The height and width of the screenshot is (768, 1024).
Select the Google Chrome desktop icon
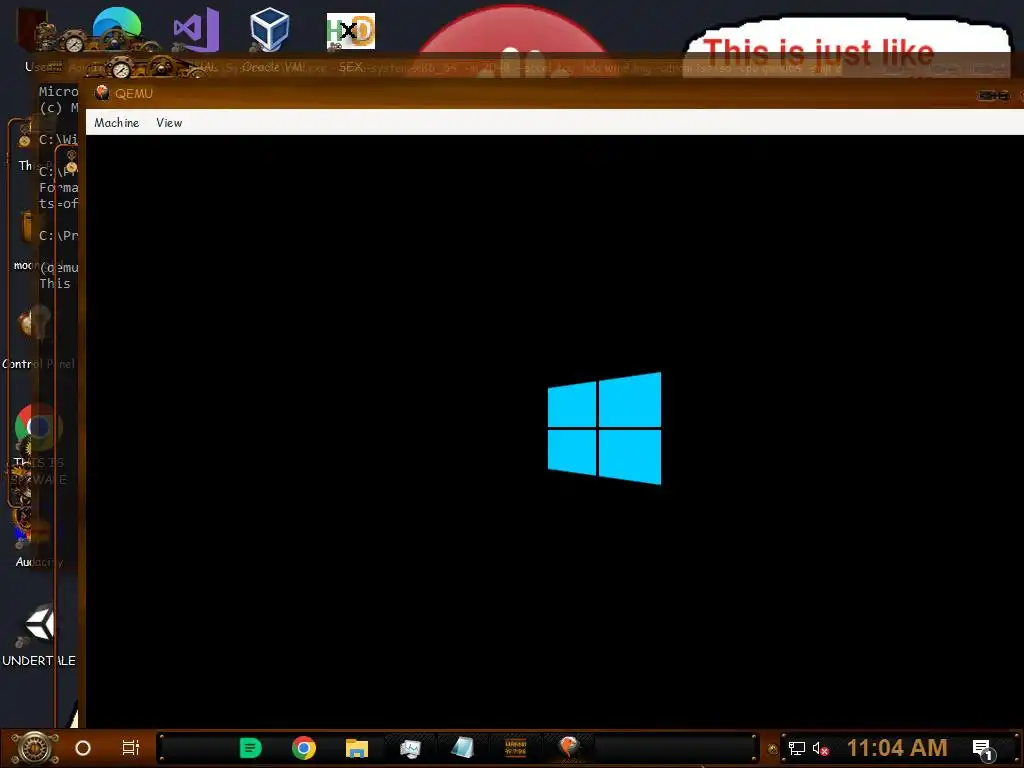click(x=39, y=428)
